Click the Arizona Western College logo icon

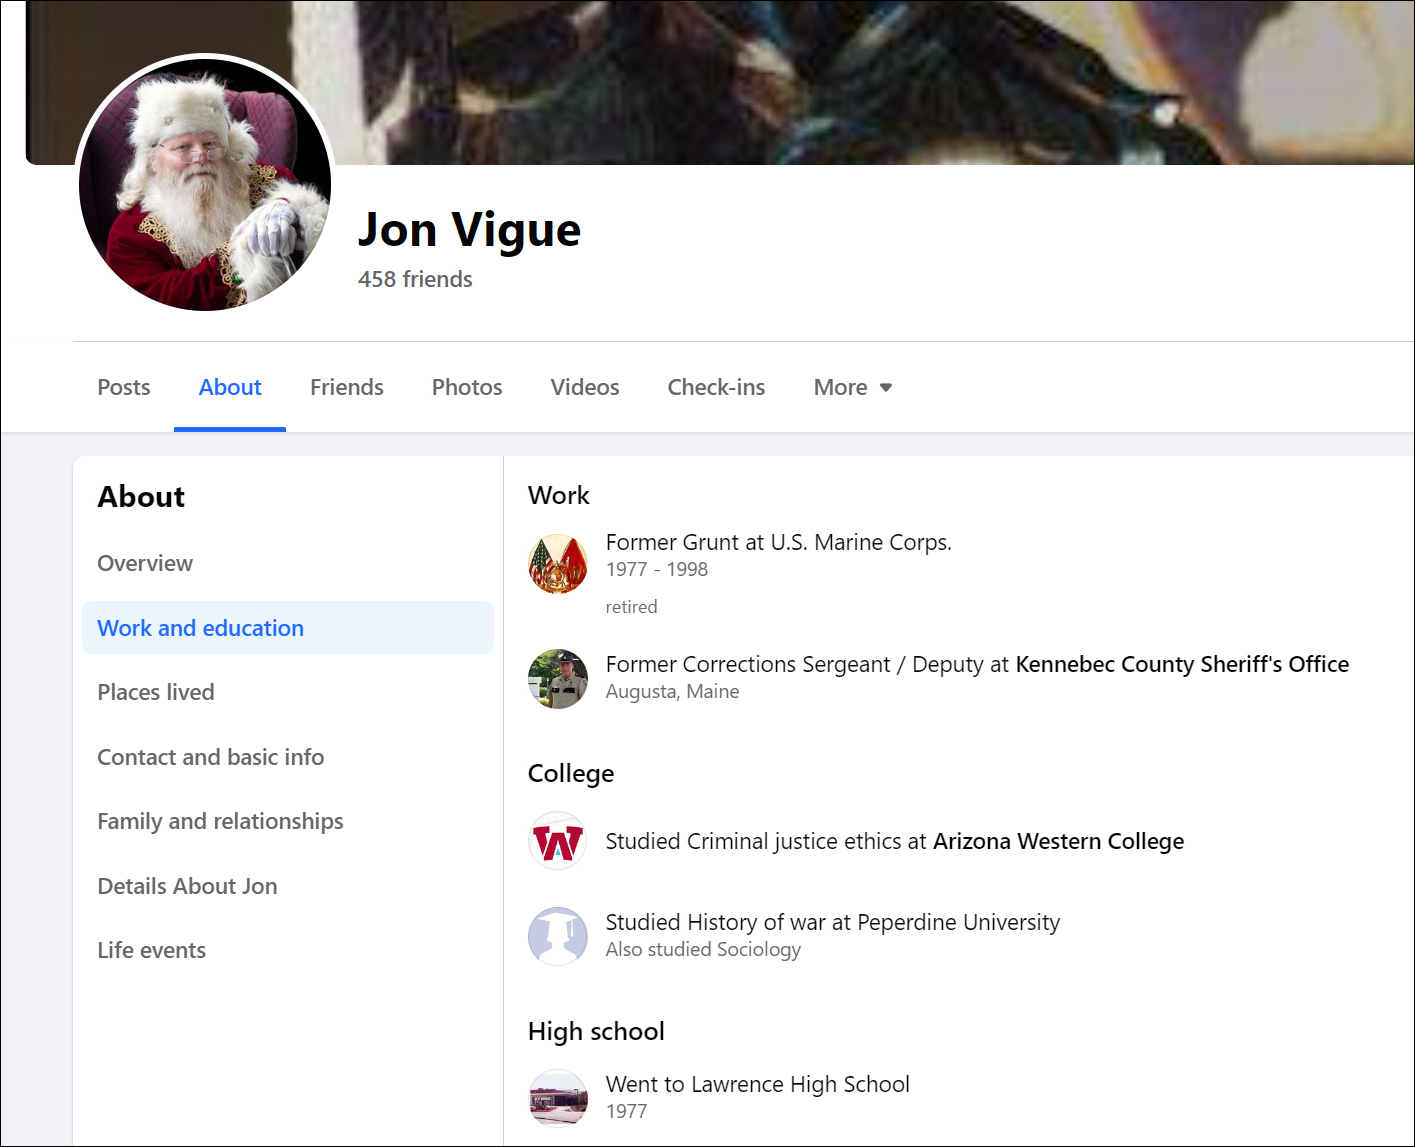point(557,841)
